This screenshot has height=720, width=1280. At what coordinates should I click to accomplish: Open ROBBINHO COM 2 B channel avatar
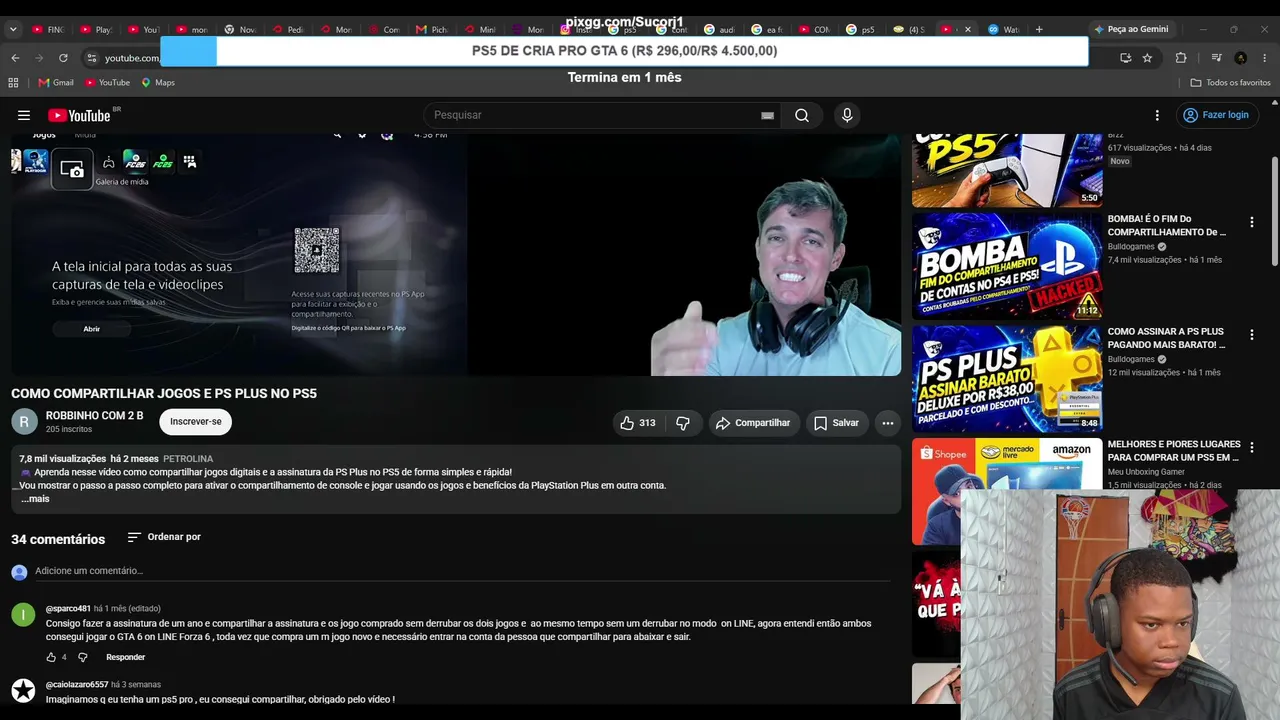pos(24,422)
